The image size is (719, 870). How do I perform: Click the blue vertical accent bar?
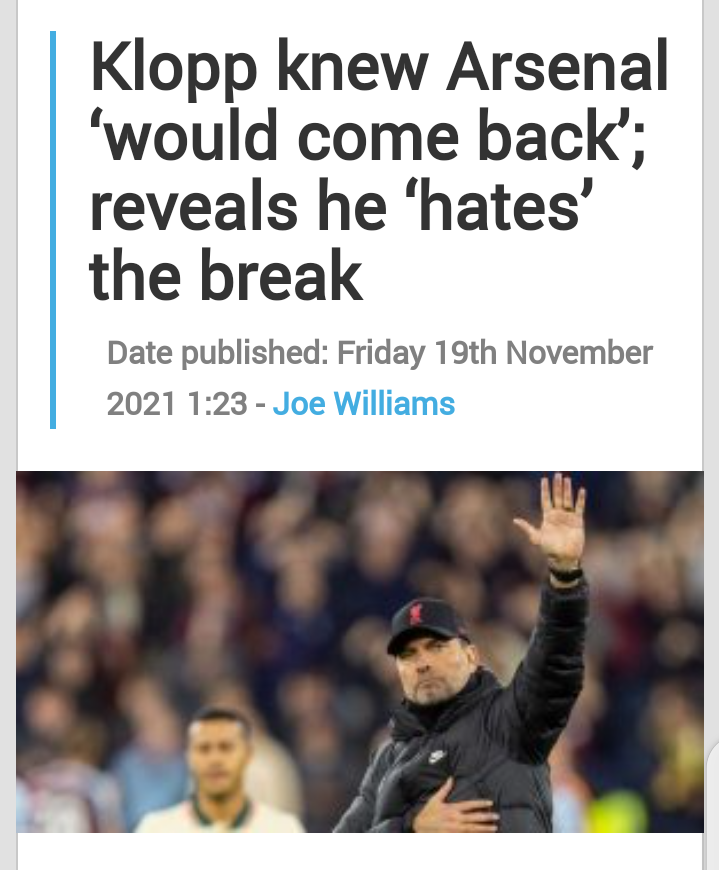(53, 230)
